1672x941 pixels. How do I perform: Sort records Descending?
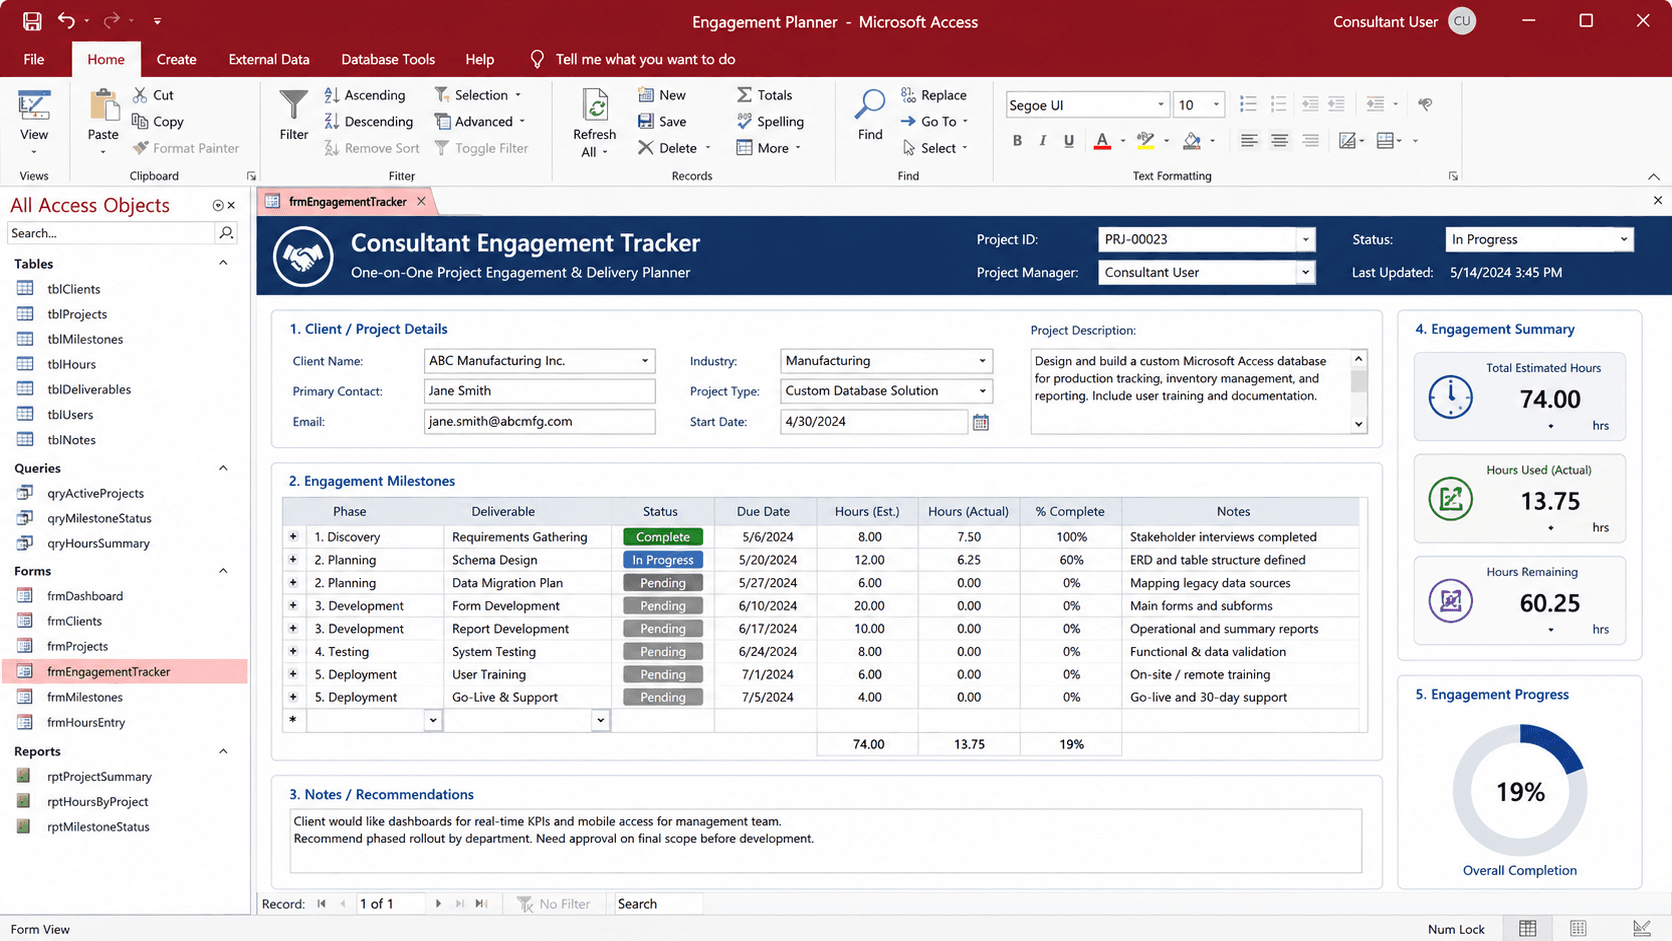pos(369,122)
